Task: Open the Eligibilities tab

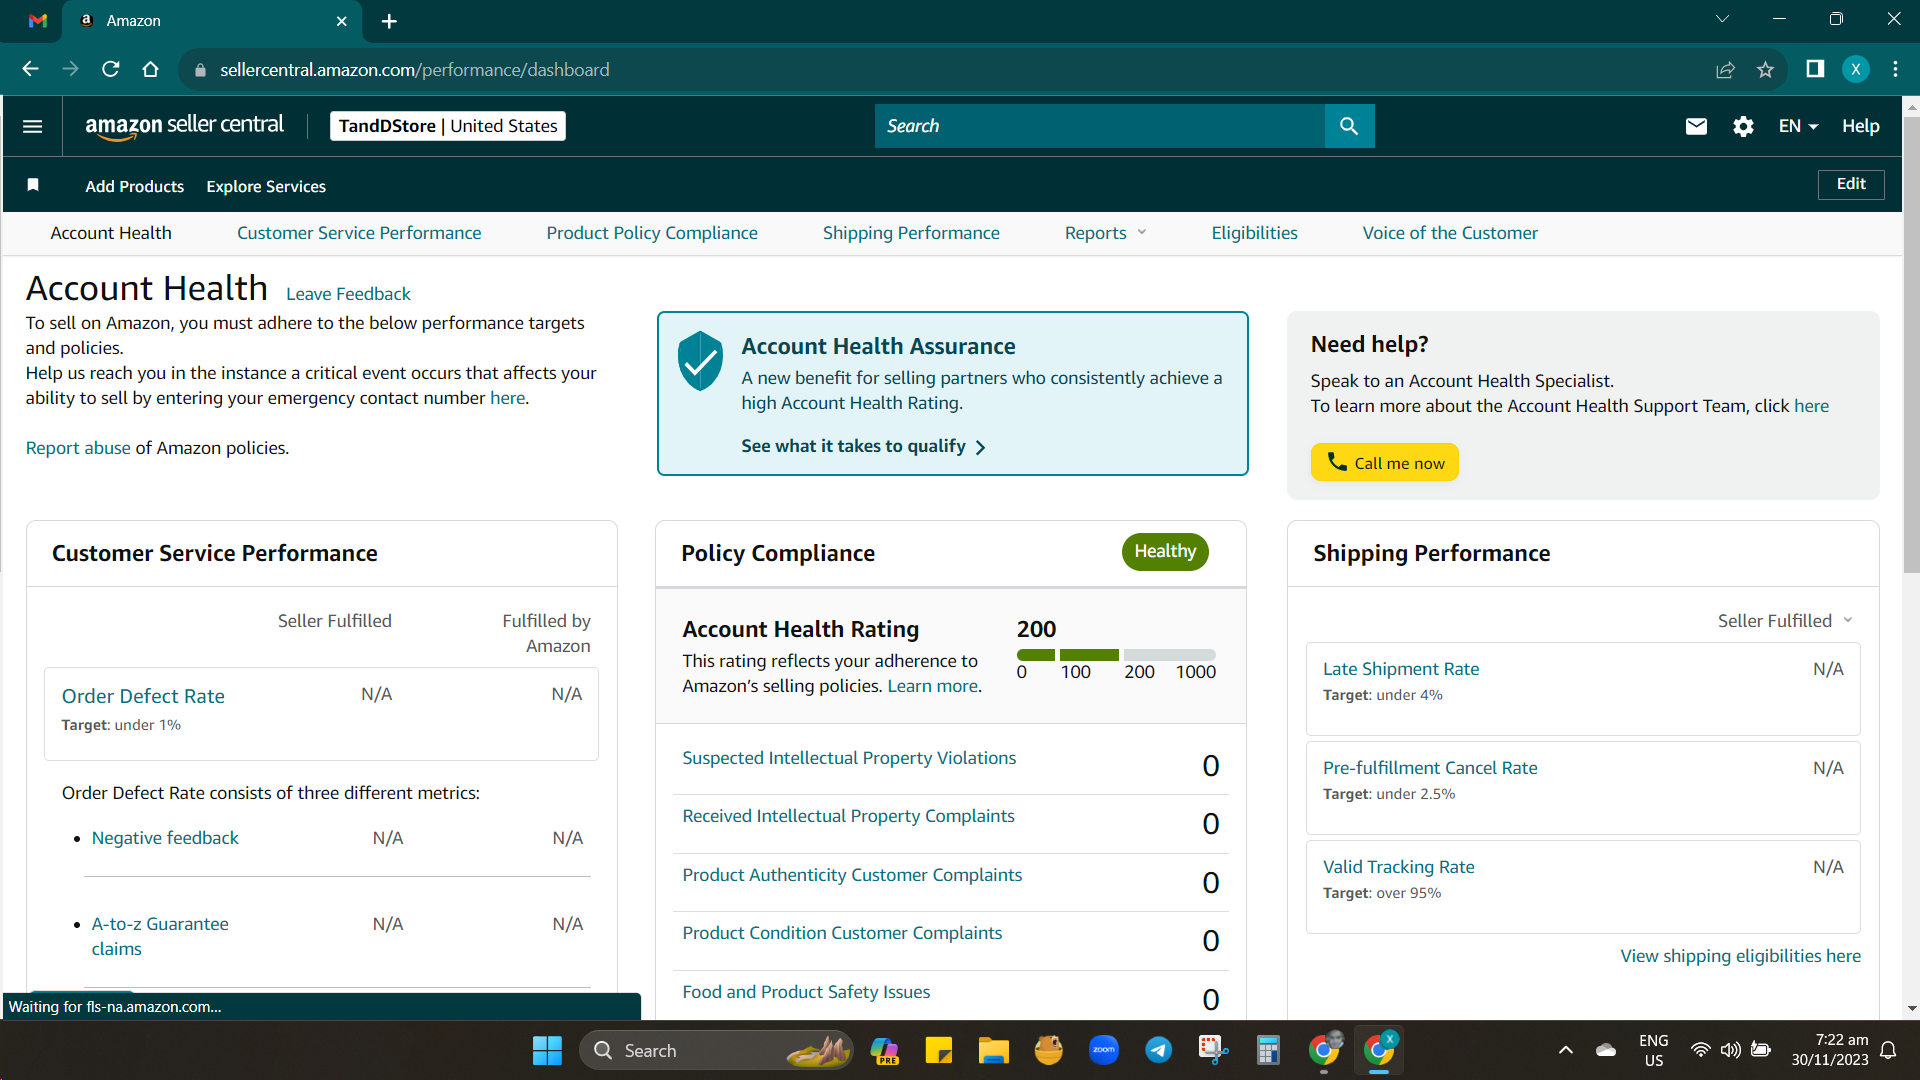Action: tap(1254, 233)
